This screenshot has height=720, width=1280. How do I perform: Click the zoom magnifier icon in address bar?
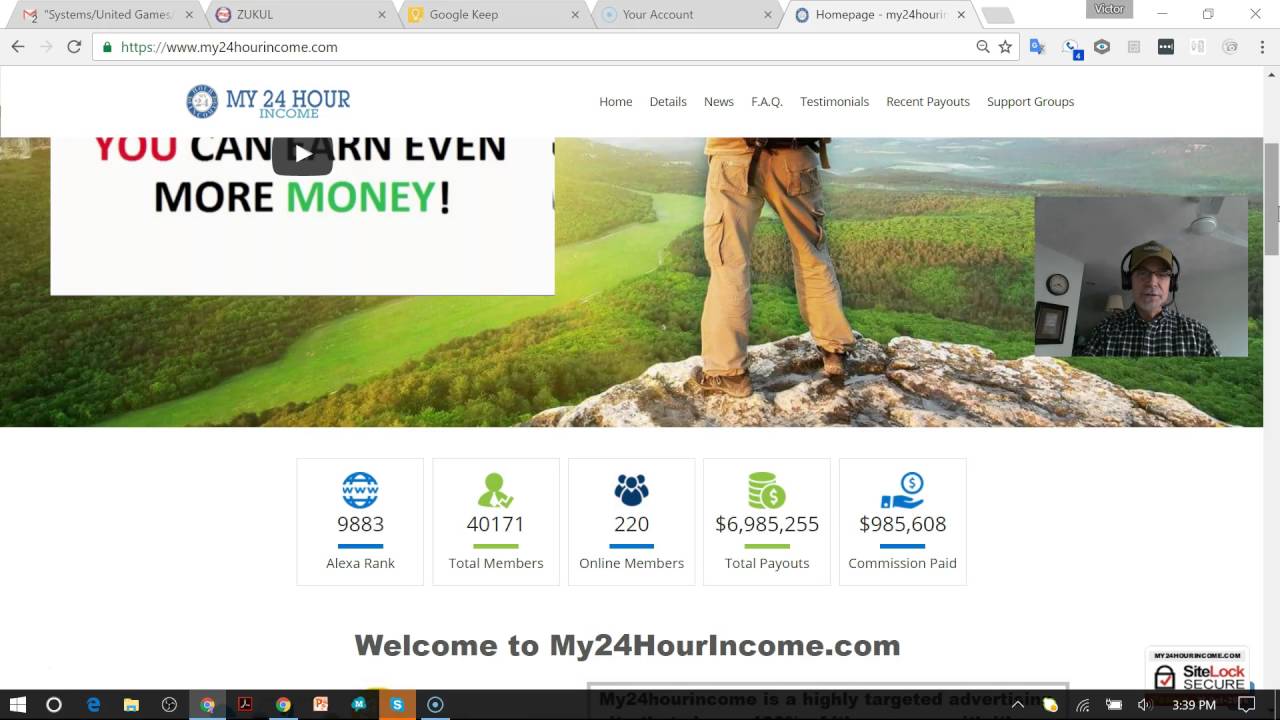(983, 47)
